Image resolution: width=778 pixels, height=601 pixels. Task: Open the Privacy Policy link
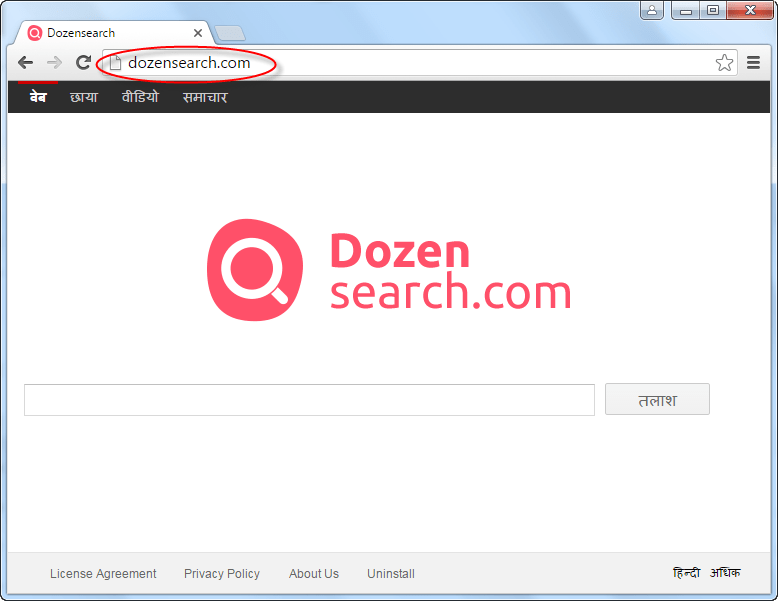pos(222,574)
